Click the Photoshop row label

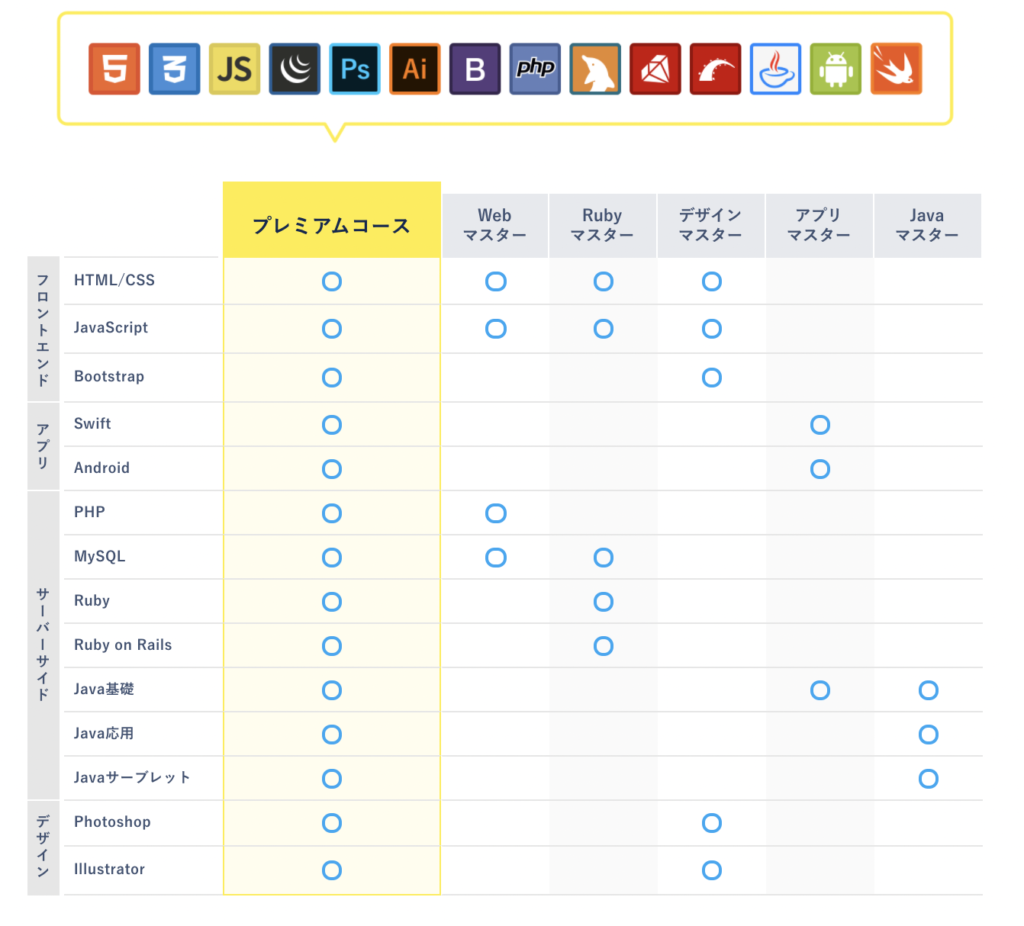pos(112,822)
